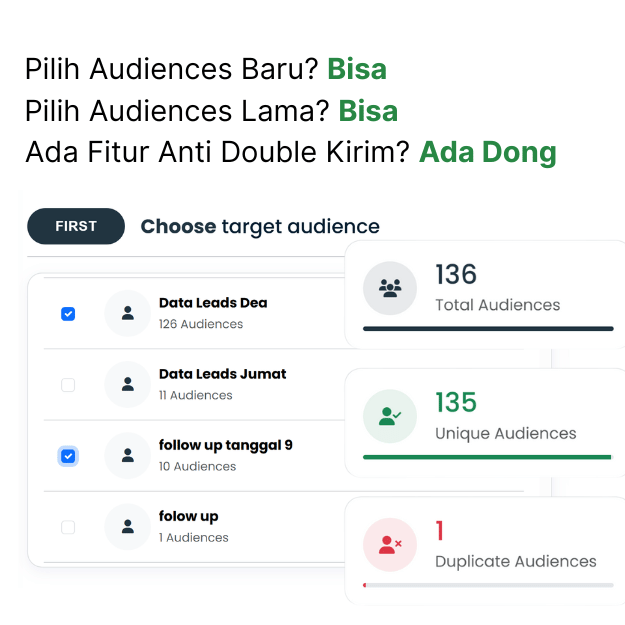Click the 135 Unique Audiences count

(456, 402)
